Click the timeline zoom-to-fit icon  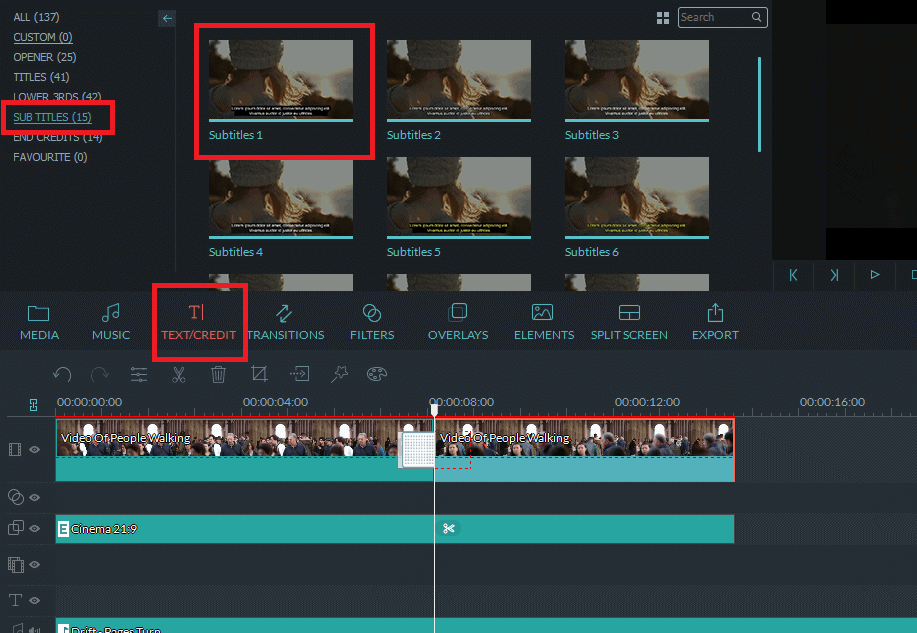pyautogui.click(x=33, y=405)
